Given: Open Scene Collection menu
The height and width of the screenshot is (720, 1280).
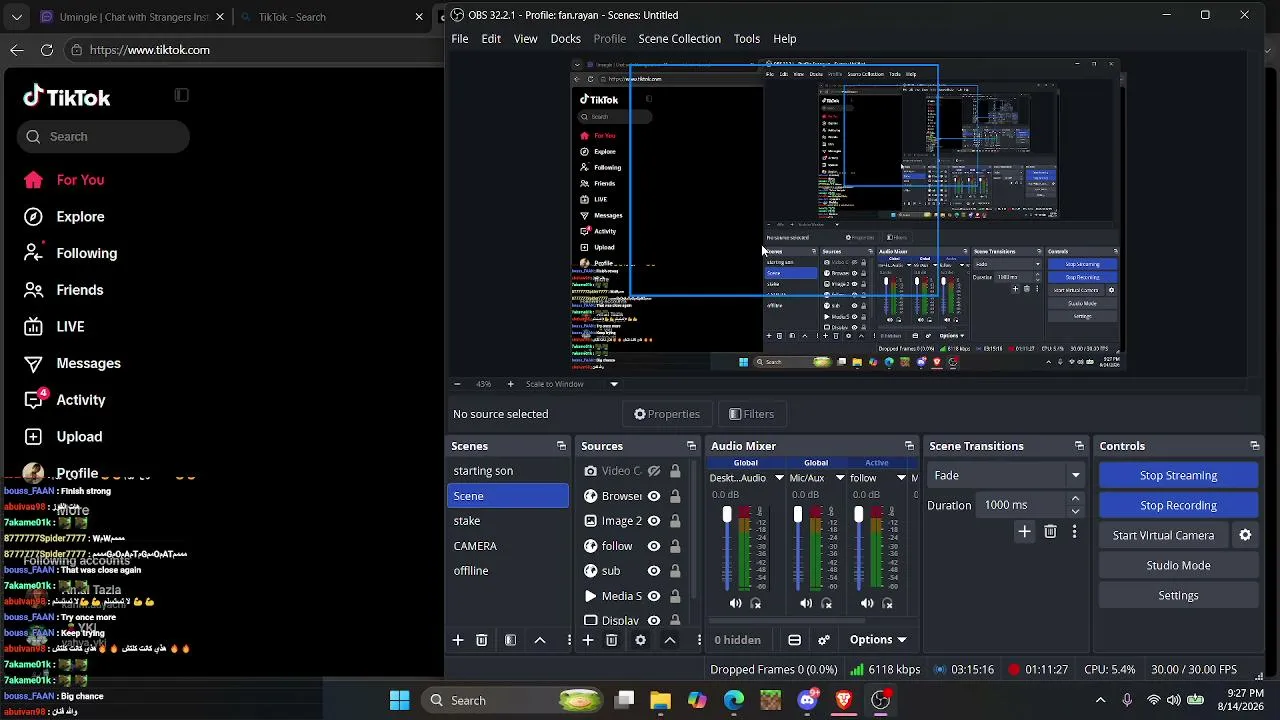Looking at the screenshot, I should click(x=679, y=39).
